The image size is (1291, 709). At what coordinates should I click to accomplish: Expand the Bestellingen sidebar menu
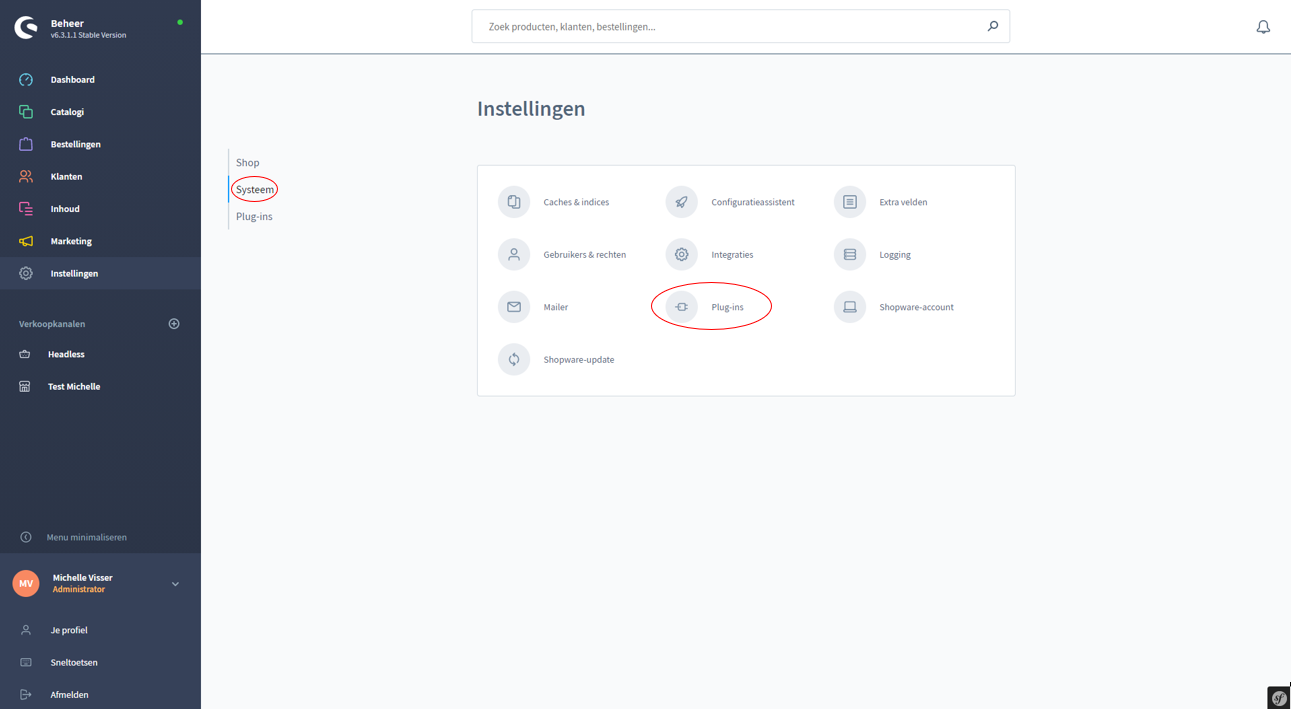[75, 144]
